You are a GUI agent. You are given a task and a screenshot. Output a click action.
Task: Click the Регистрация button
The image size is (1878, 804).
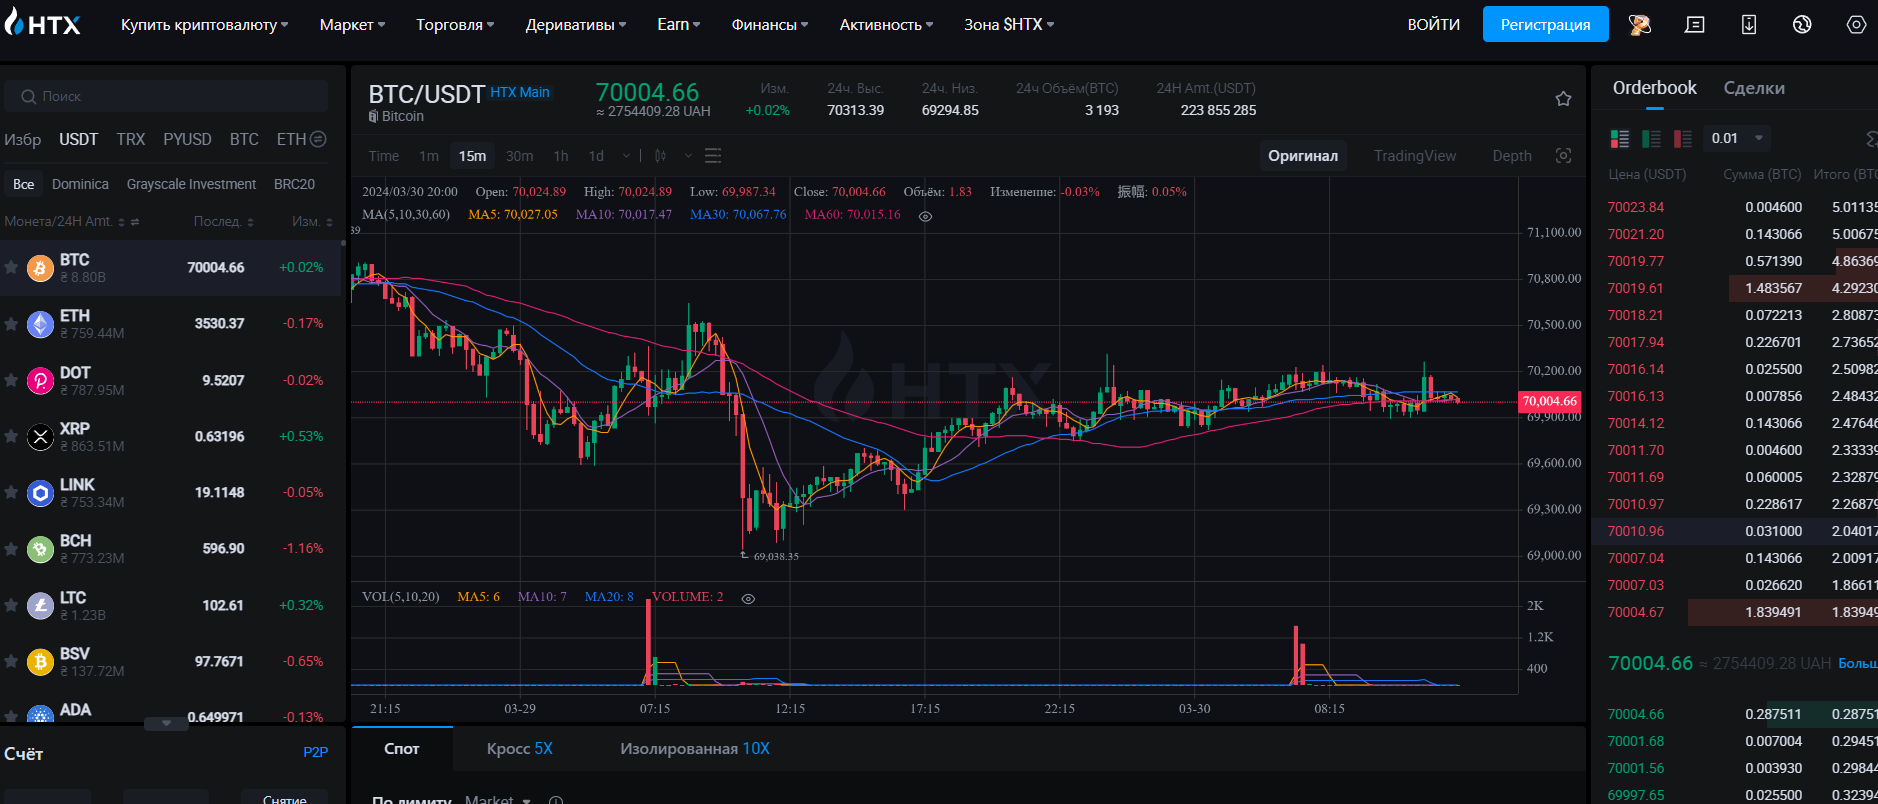pos(1544,24)
